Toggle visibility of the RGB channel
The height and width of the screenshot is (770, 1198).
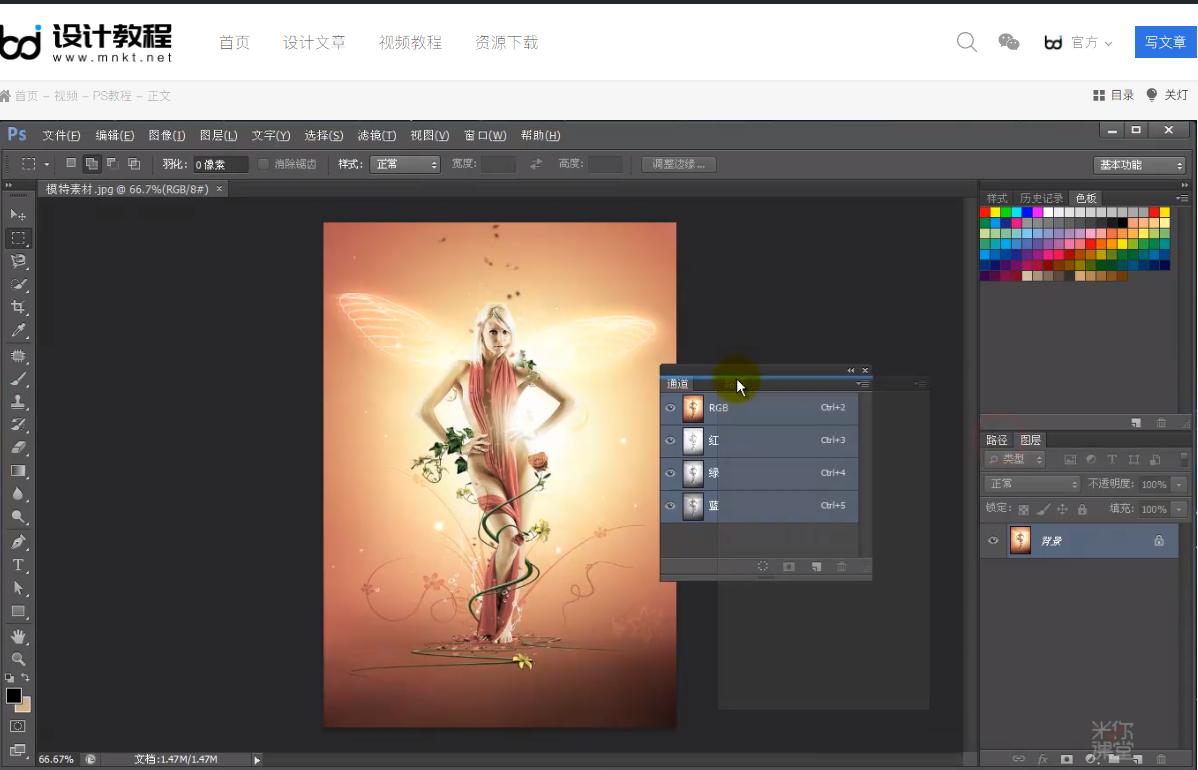(x=670, y=407)
